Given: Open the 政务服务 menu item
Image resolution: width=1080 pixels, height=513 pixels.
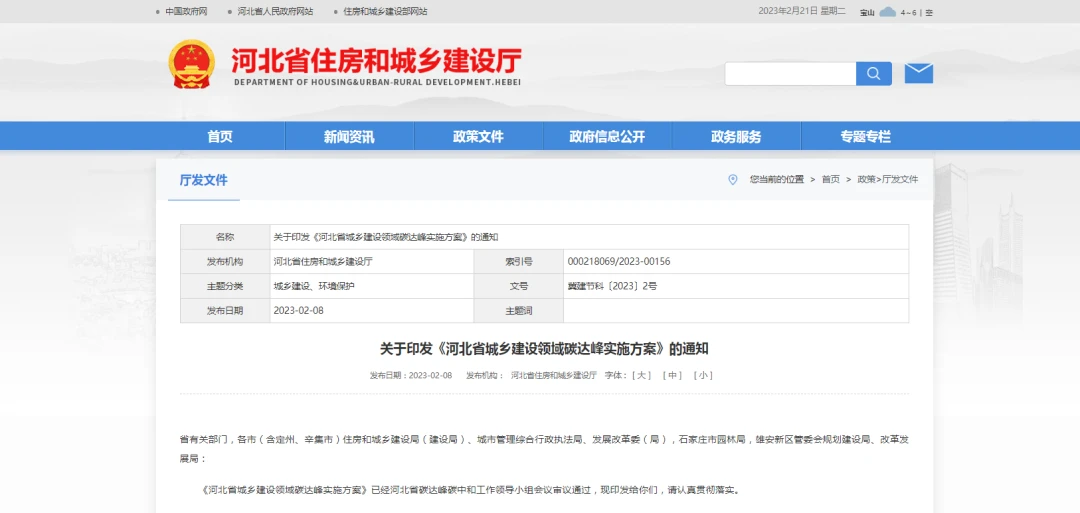Looking at the screenshot, I should (736, 137).
